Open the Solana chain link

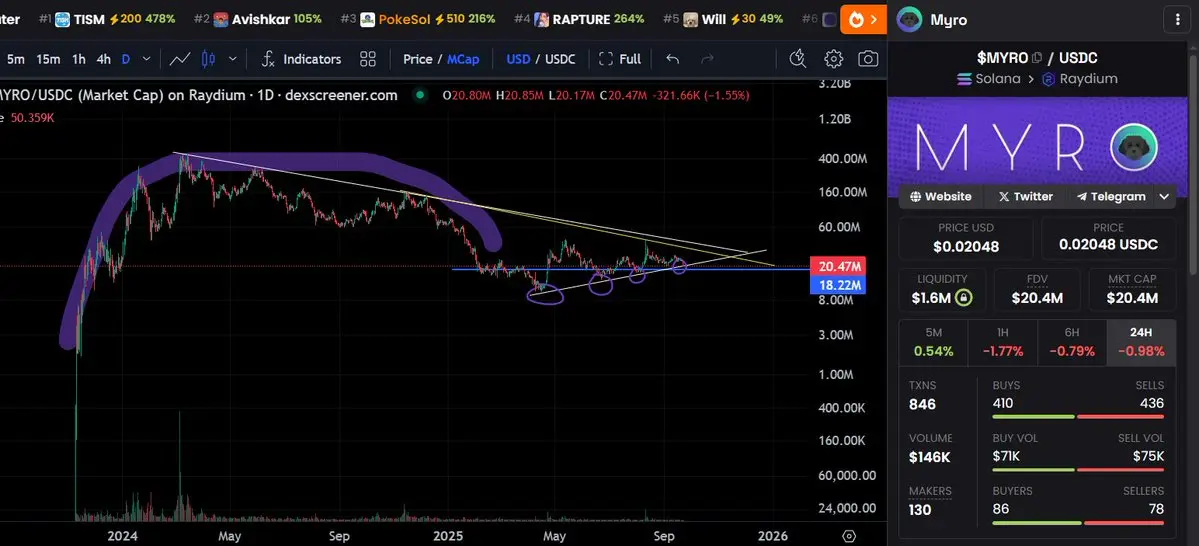point(988,79)
